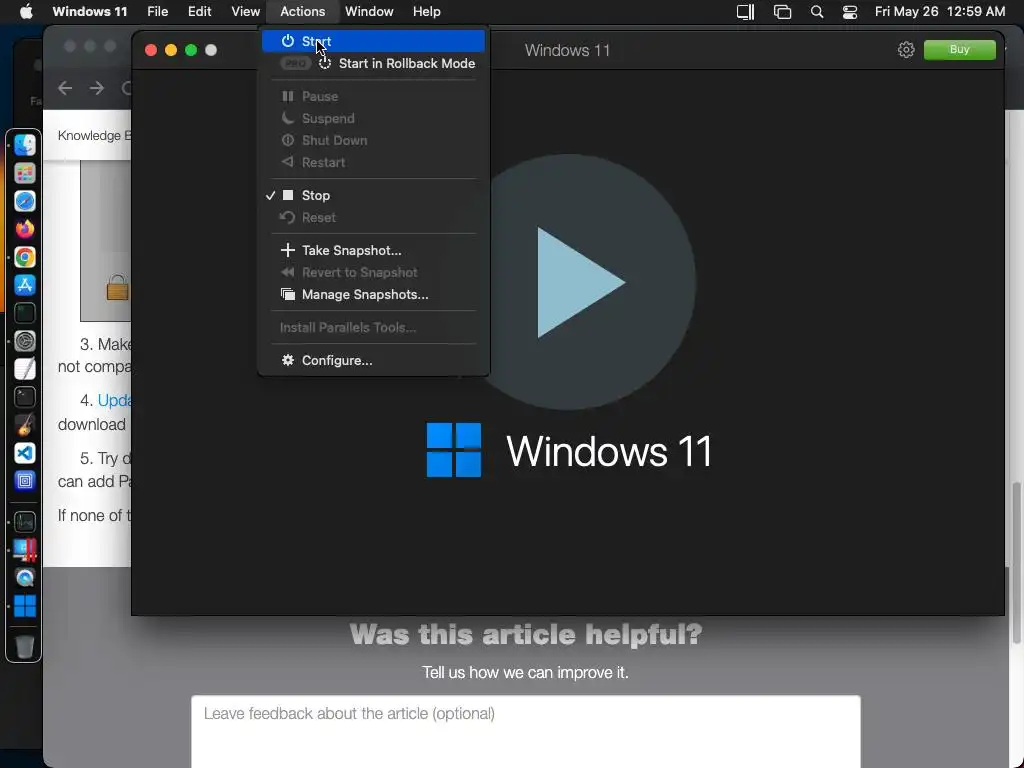Open the Trash in the Dock

pyautogui.click(x=25, y=647)
